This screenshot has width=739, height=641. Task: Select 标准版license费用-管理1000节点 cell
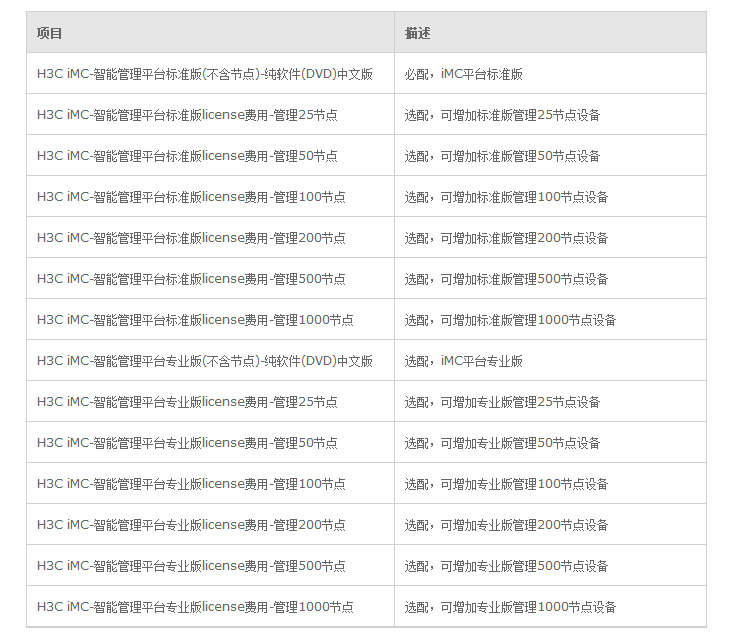coord(210,320)
